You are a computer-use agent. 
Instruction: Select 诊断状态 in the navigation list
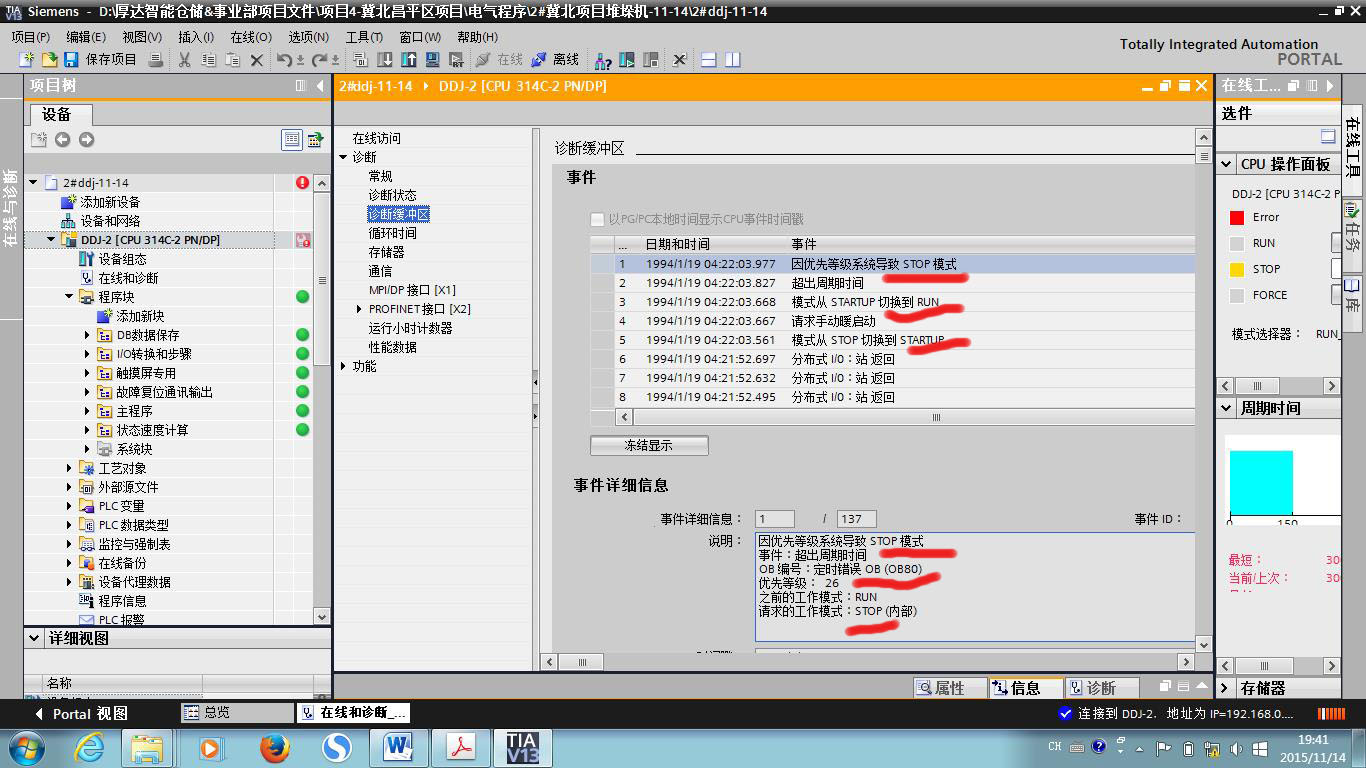(x=392, y=195)
